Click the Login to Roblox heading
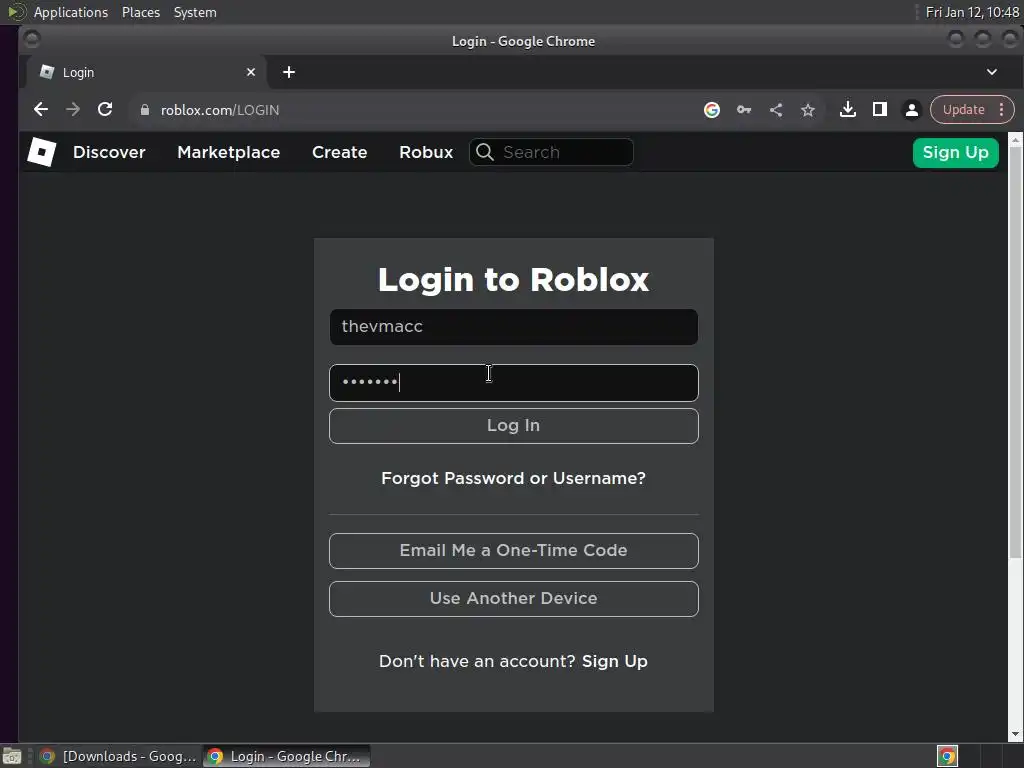Image resolution: width=1024 pixels, height=768 pixels. pyautogui.click(x=513, y=280)
